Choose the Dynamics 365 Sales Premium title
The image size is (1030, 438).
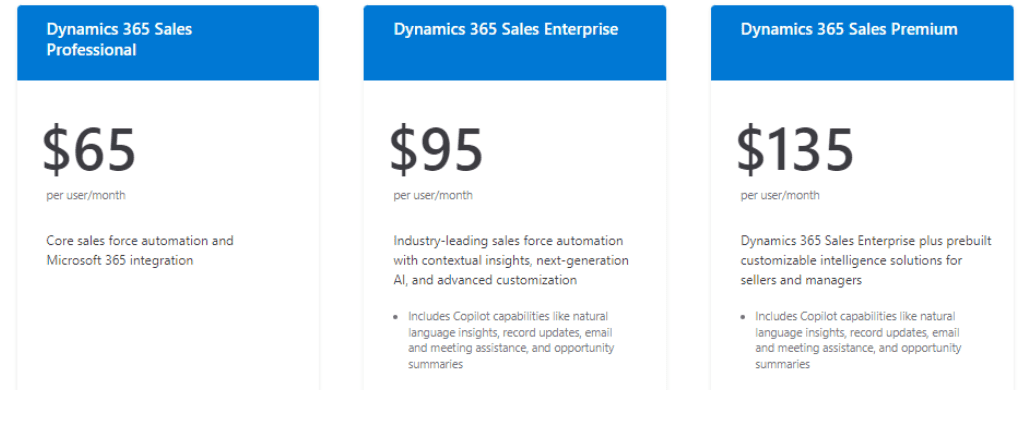point(849,30)
